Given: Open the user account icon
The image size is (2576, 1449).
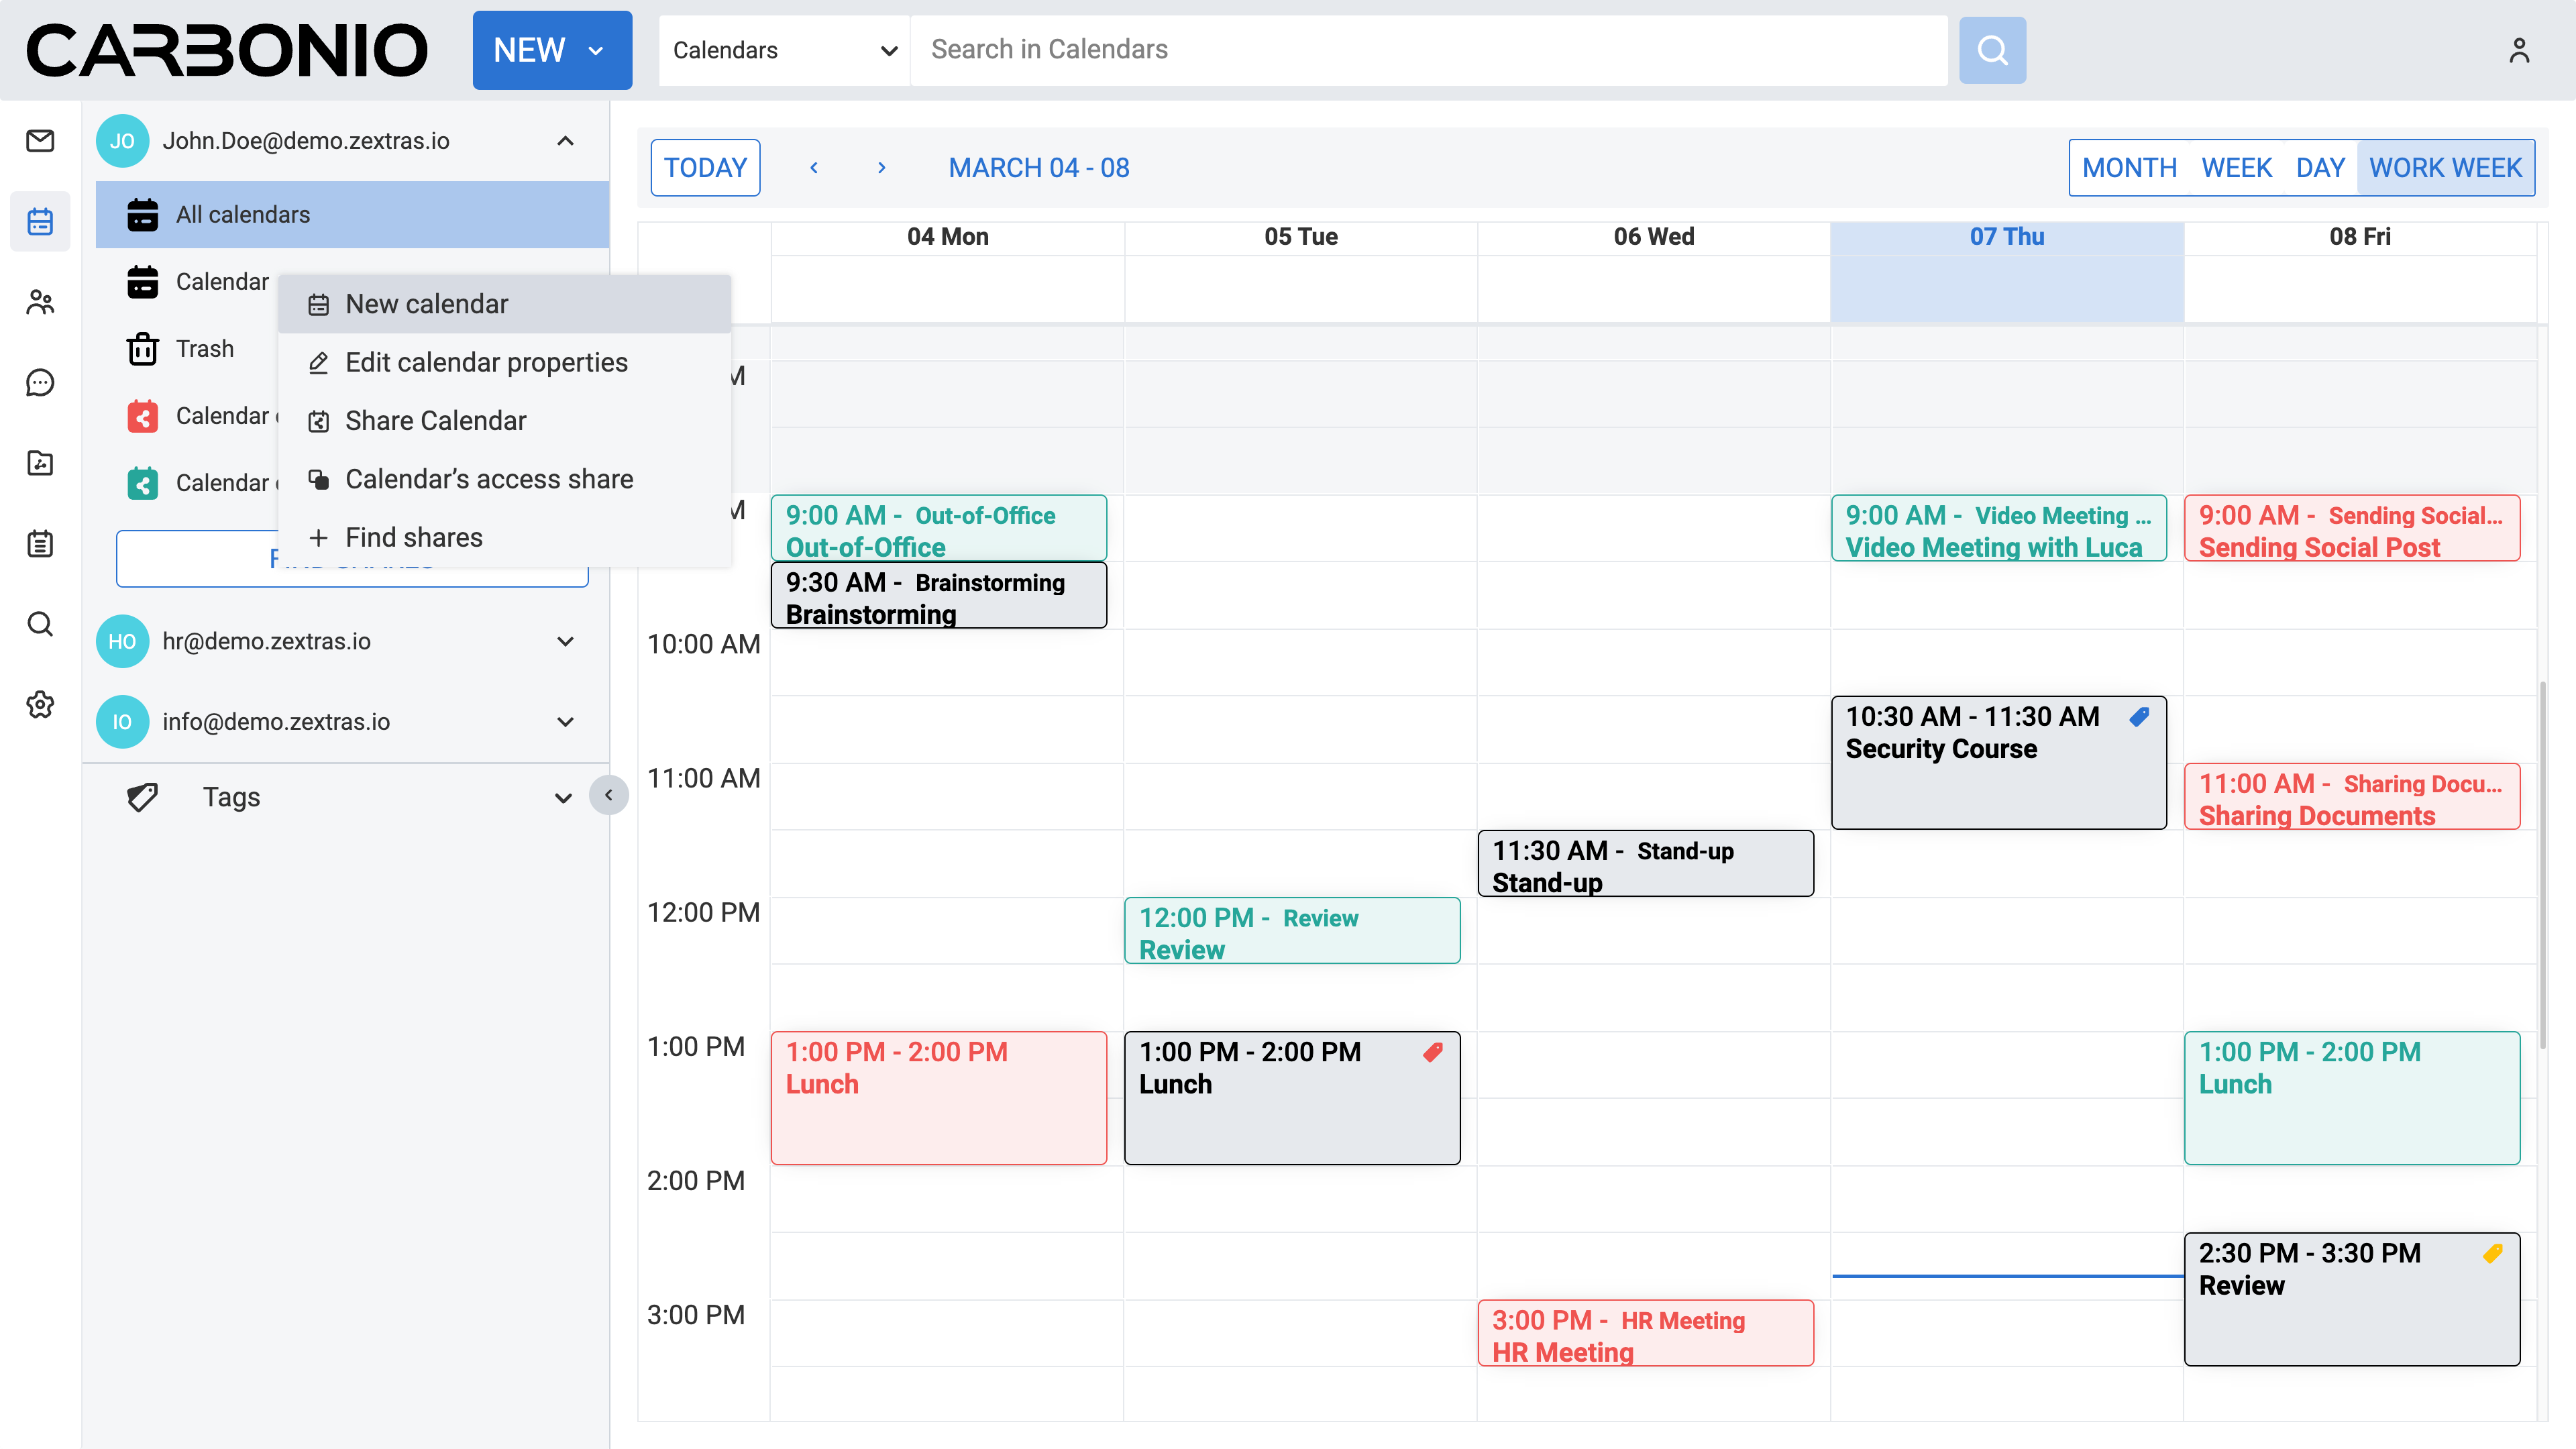Looking at the screenshot, I should point(2518,50).
